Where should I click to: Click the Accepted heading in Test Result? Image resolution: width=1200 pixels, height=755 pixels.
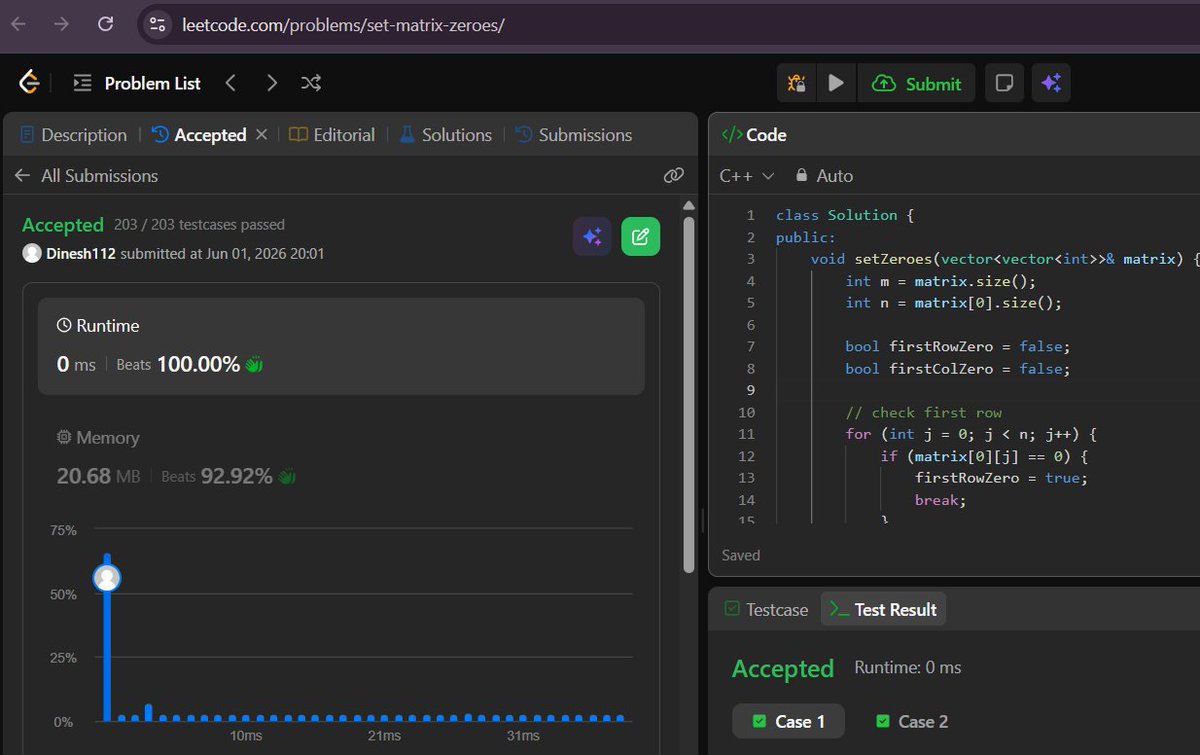point(783,669)
